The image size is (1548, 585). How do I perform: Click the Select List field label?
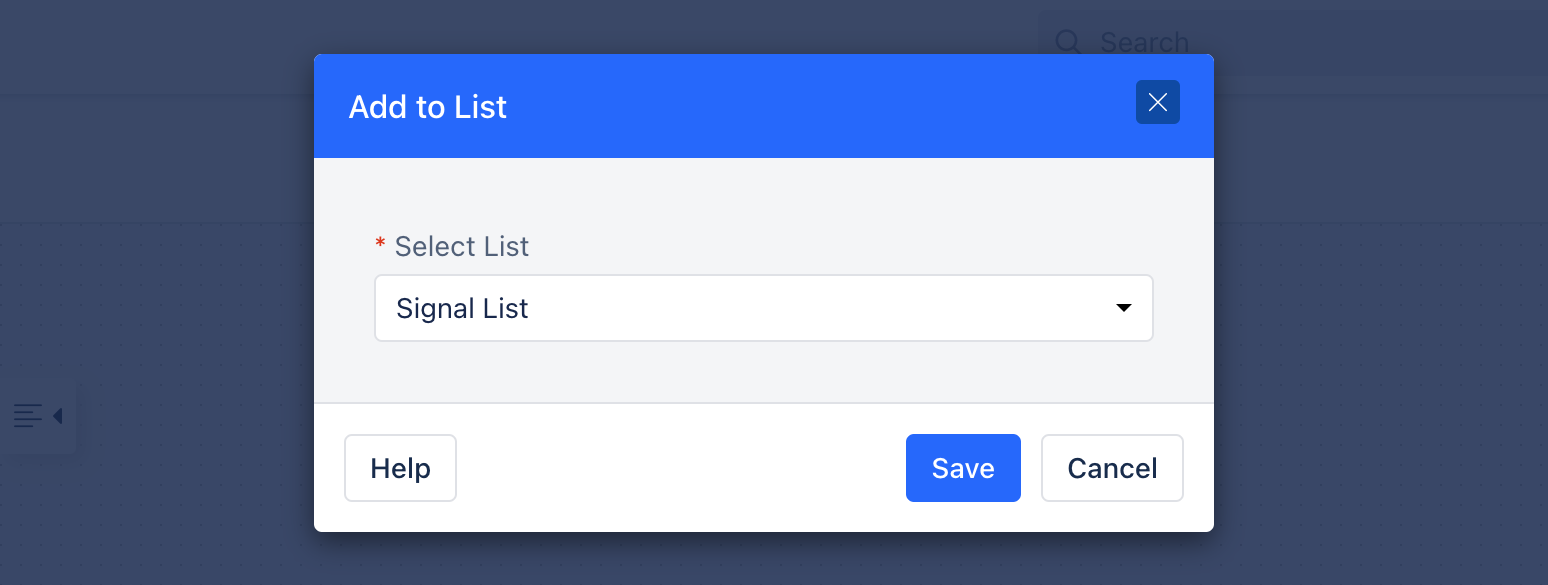[x=461, y=246]
